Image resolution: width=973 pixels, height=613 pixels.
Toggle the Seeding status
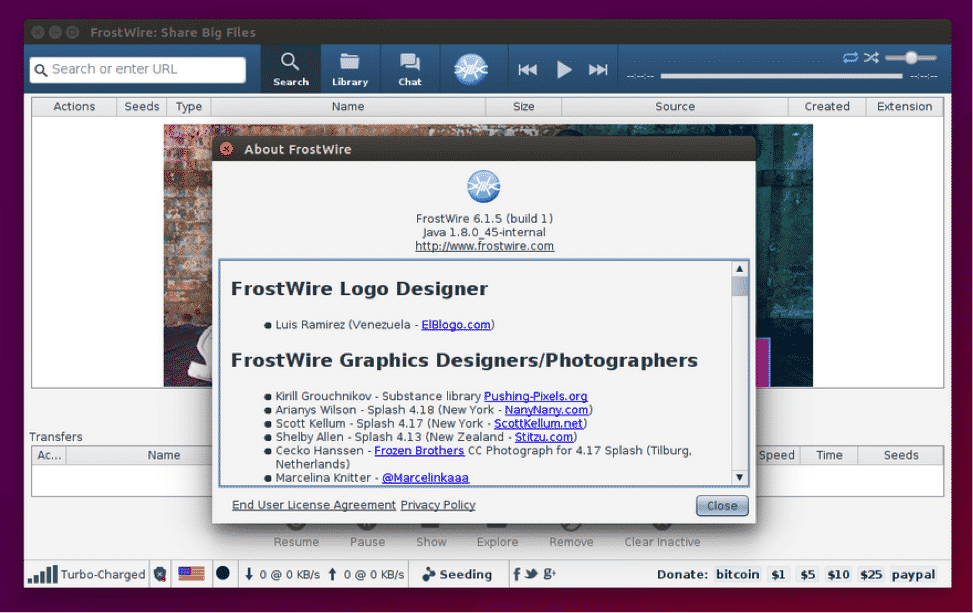(x=457, y=575)
